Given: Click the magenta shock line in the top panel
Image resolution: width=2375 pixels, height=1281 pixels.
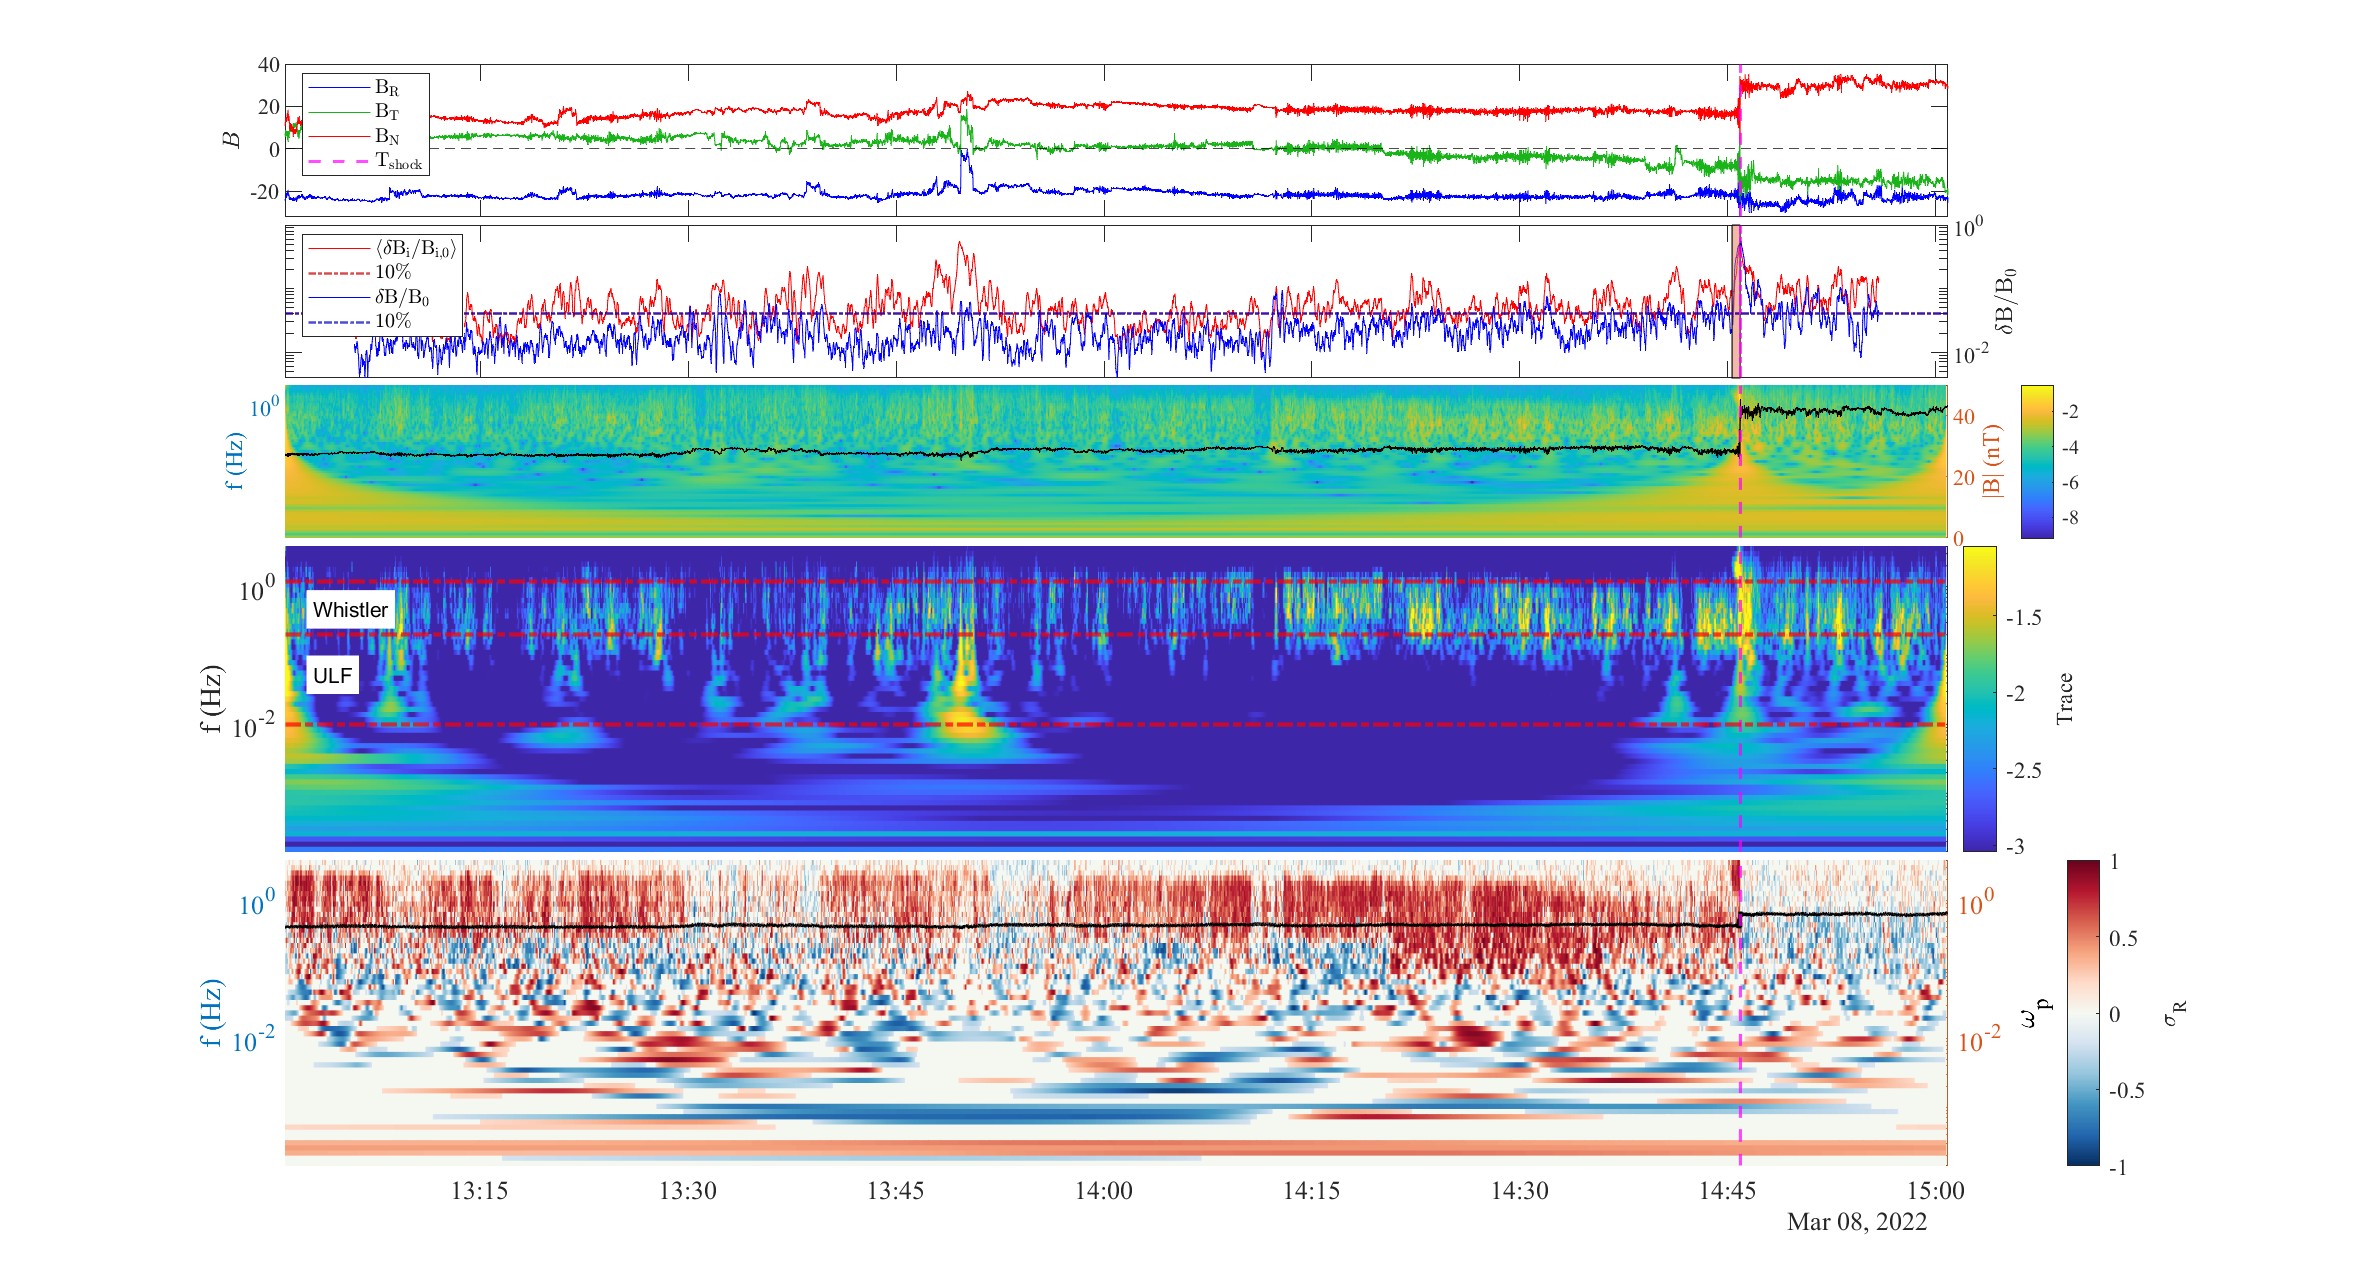Looking at the screenshot, I should pos(1740,140).
